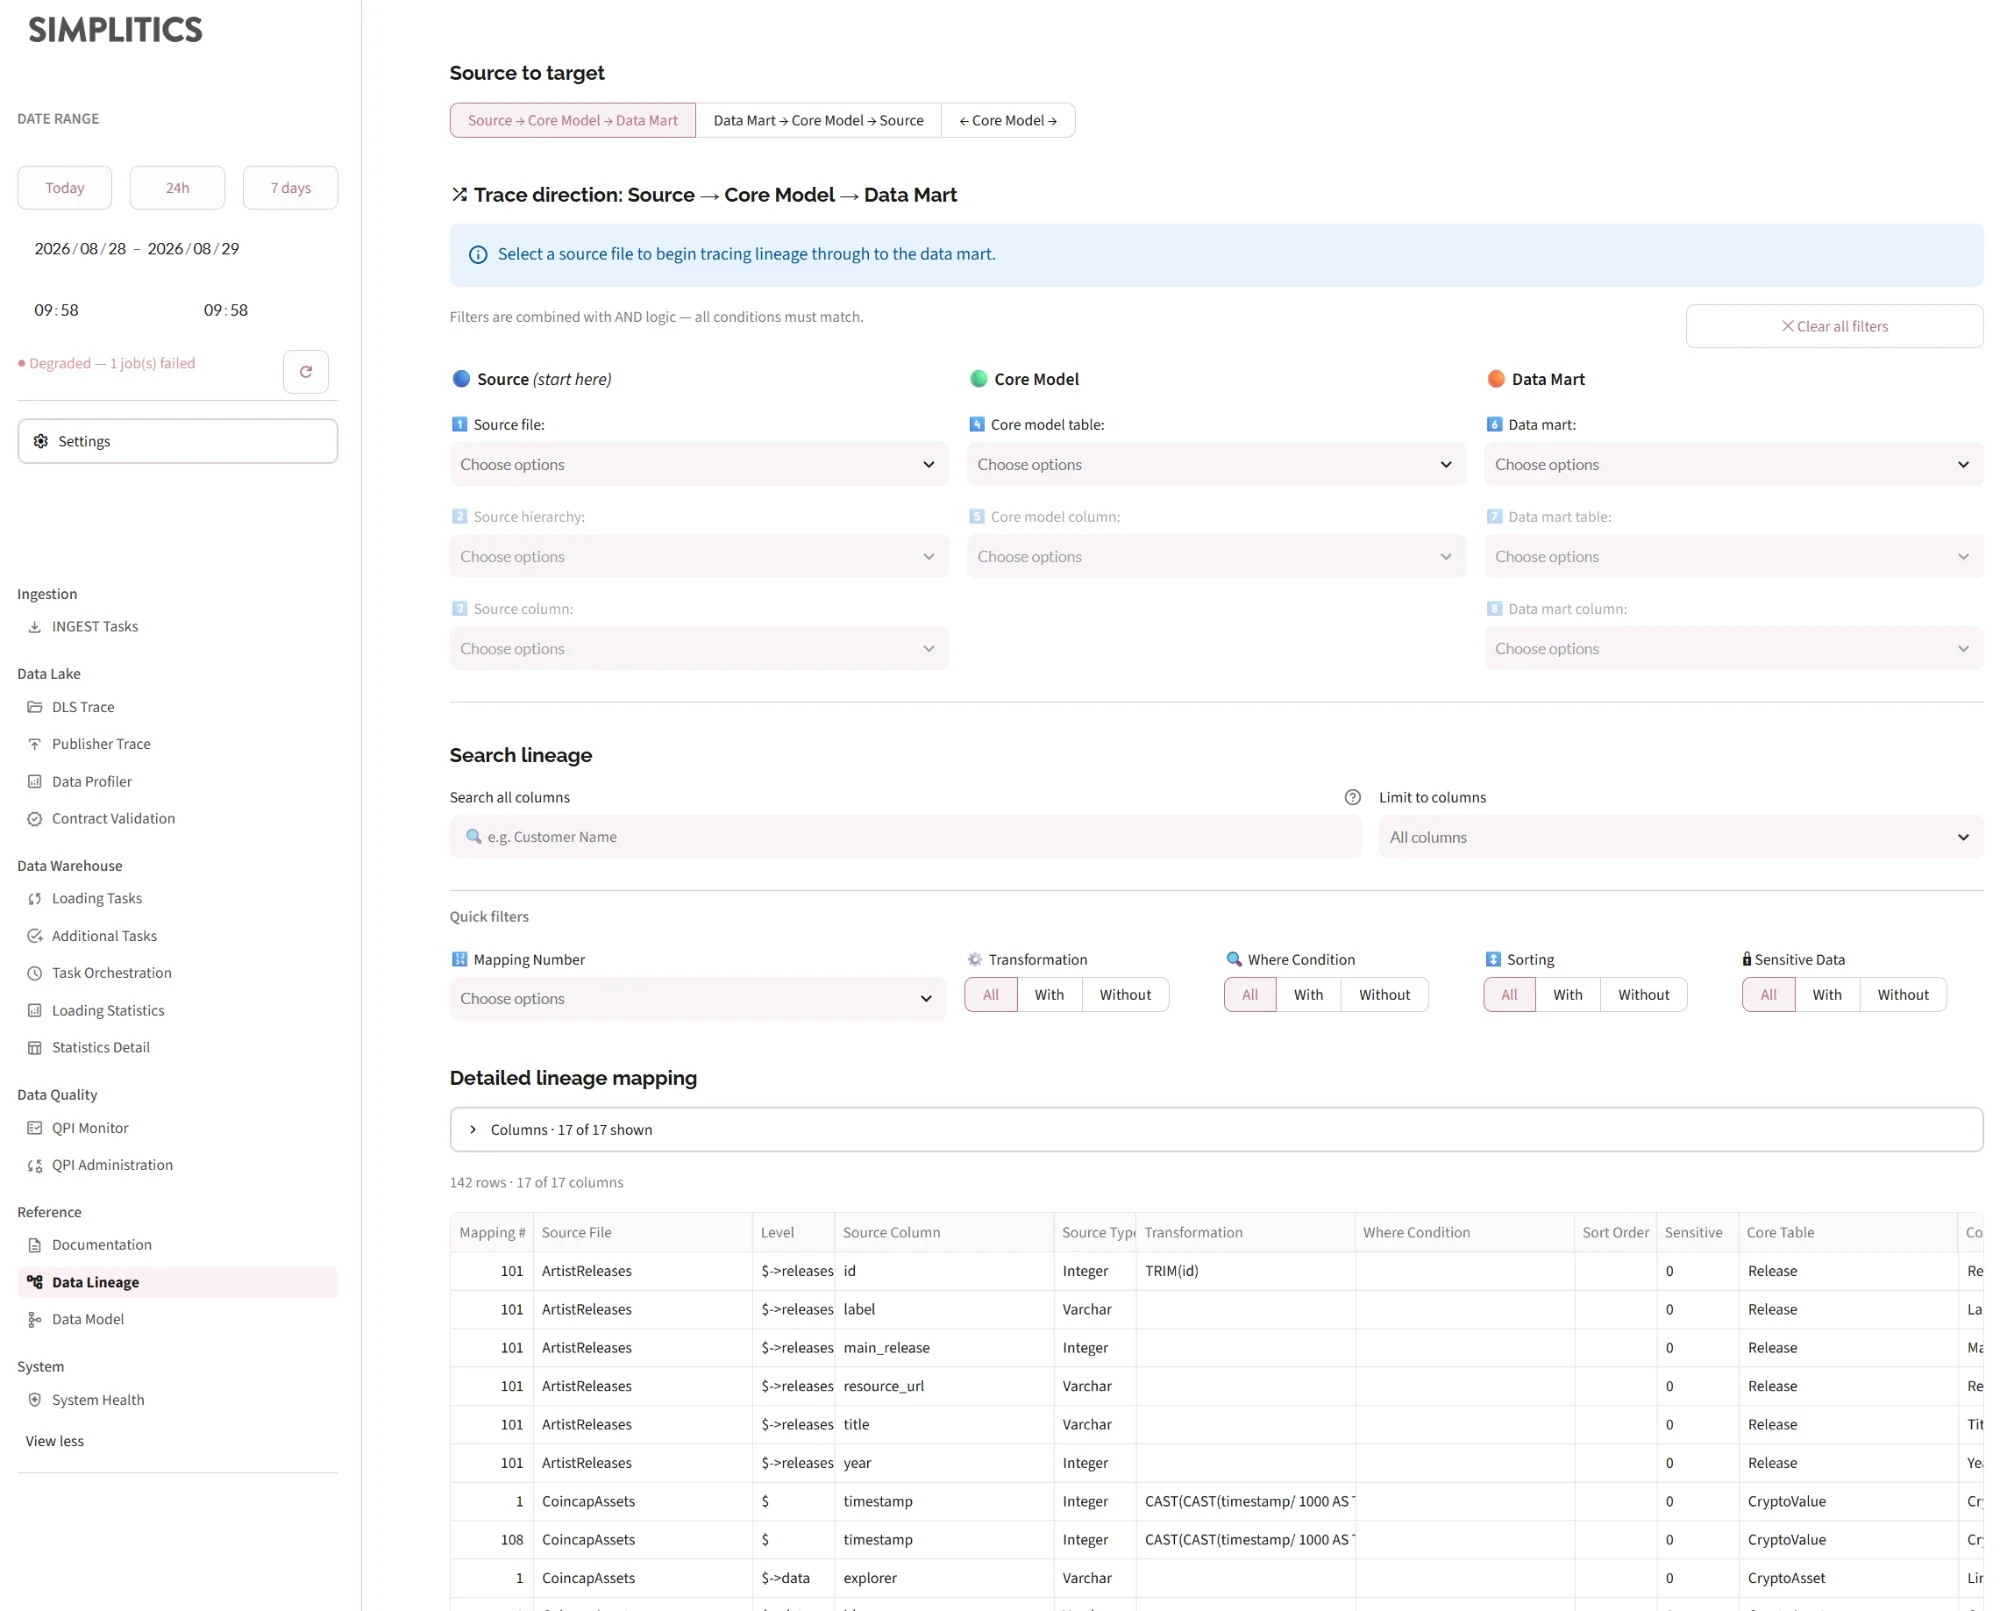Screen dimensions: 2000x1611
Task: Select the ← Core Model → tab
Action: pos(1008,120)
